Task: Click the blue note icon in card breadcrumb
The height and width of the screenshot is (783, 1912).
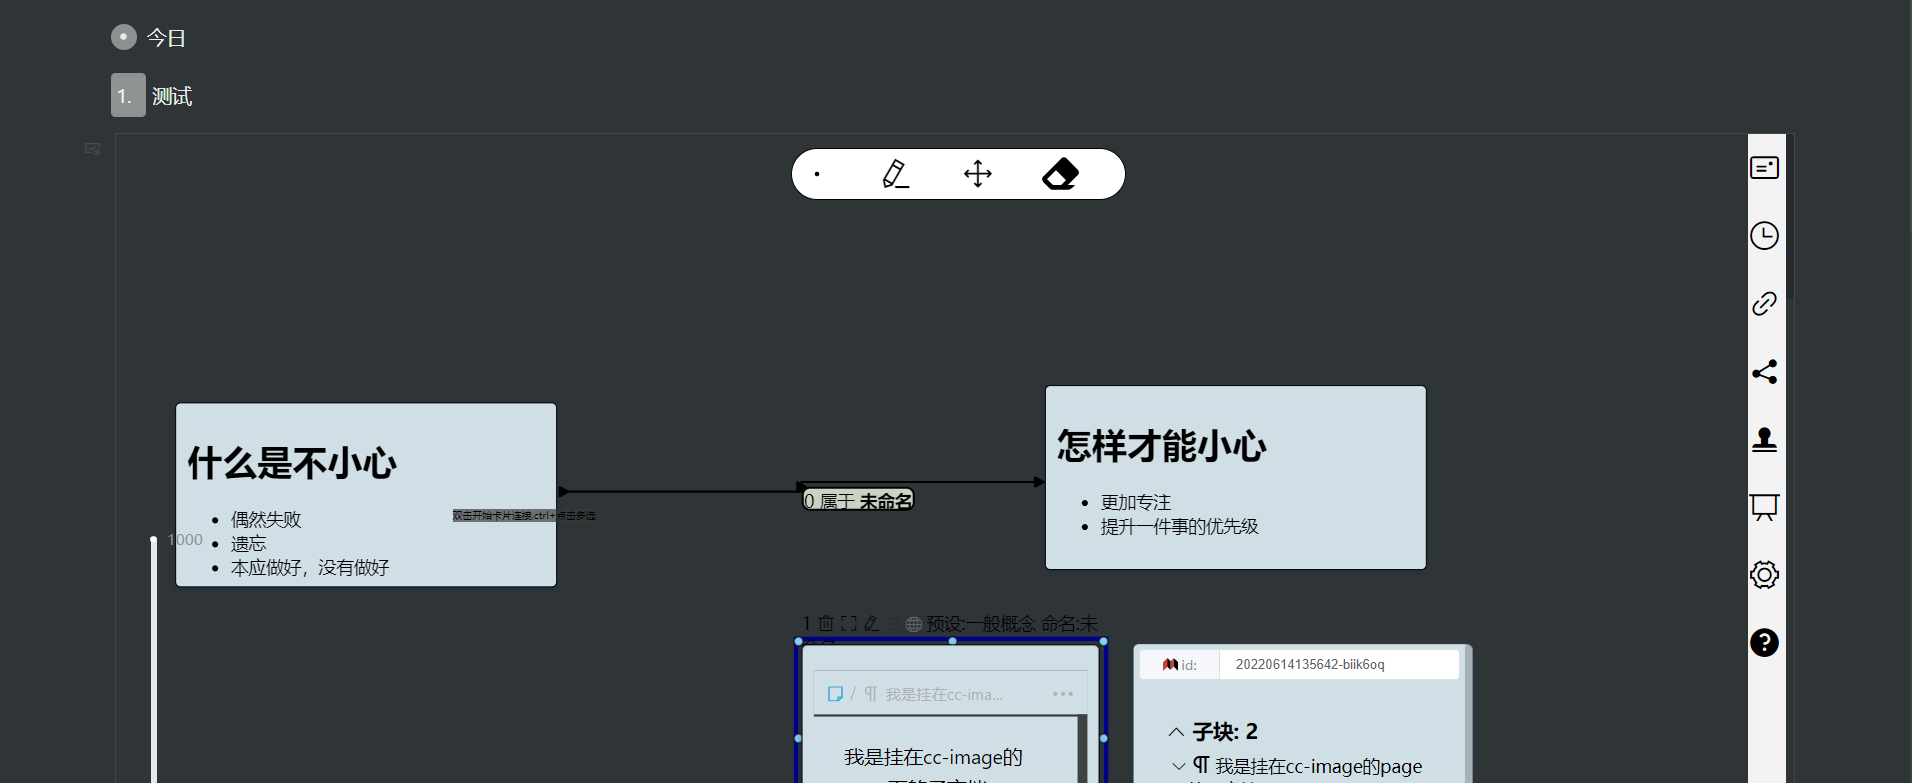Action: 835,694
